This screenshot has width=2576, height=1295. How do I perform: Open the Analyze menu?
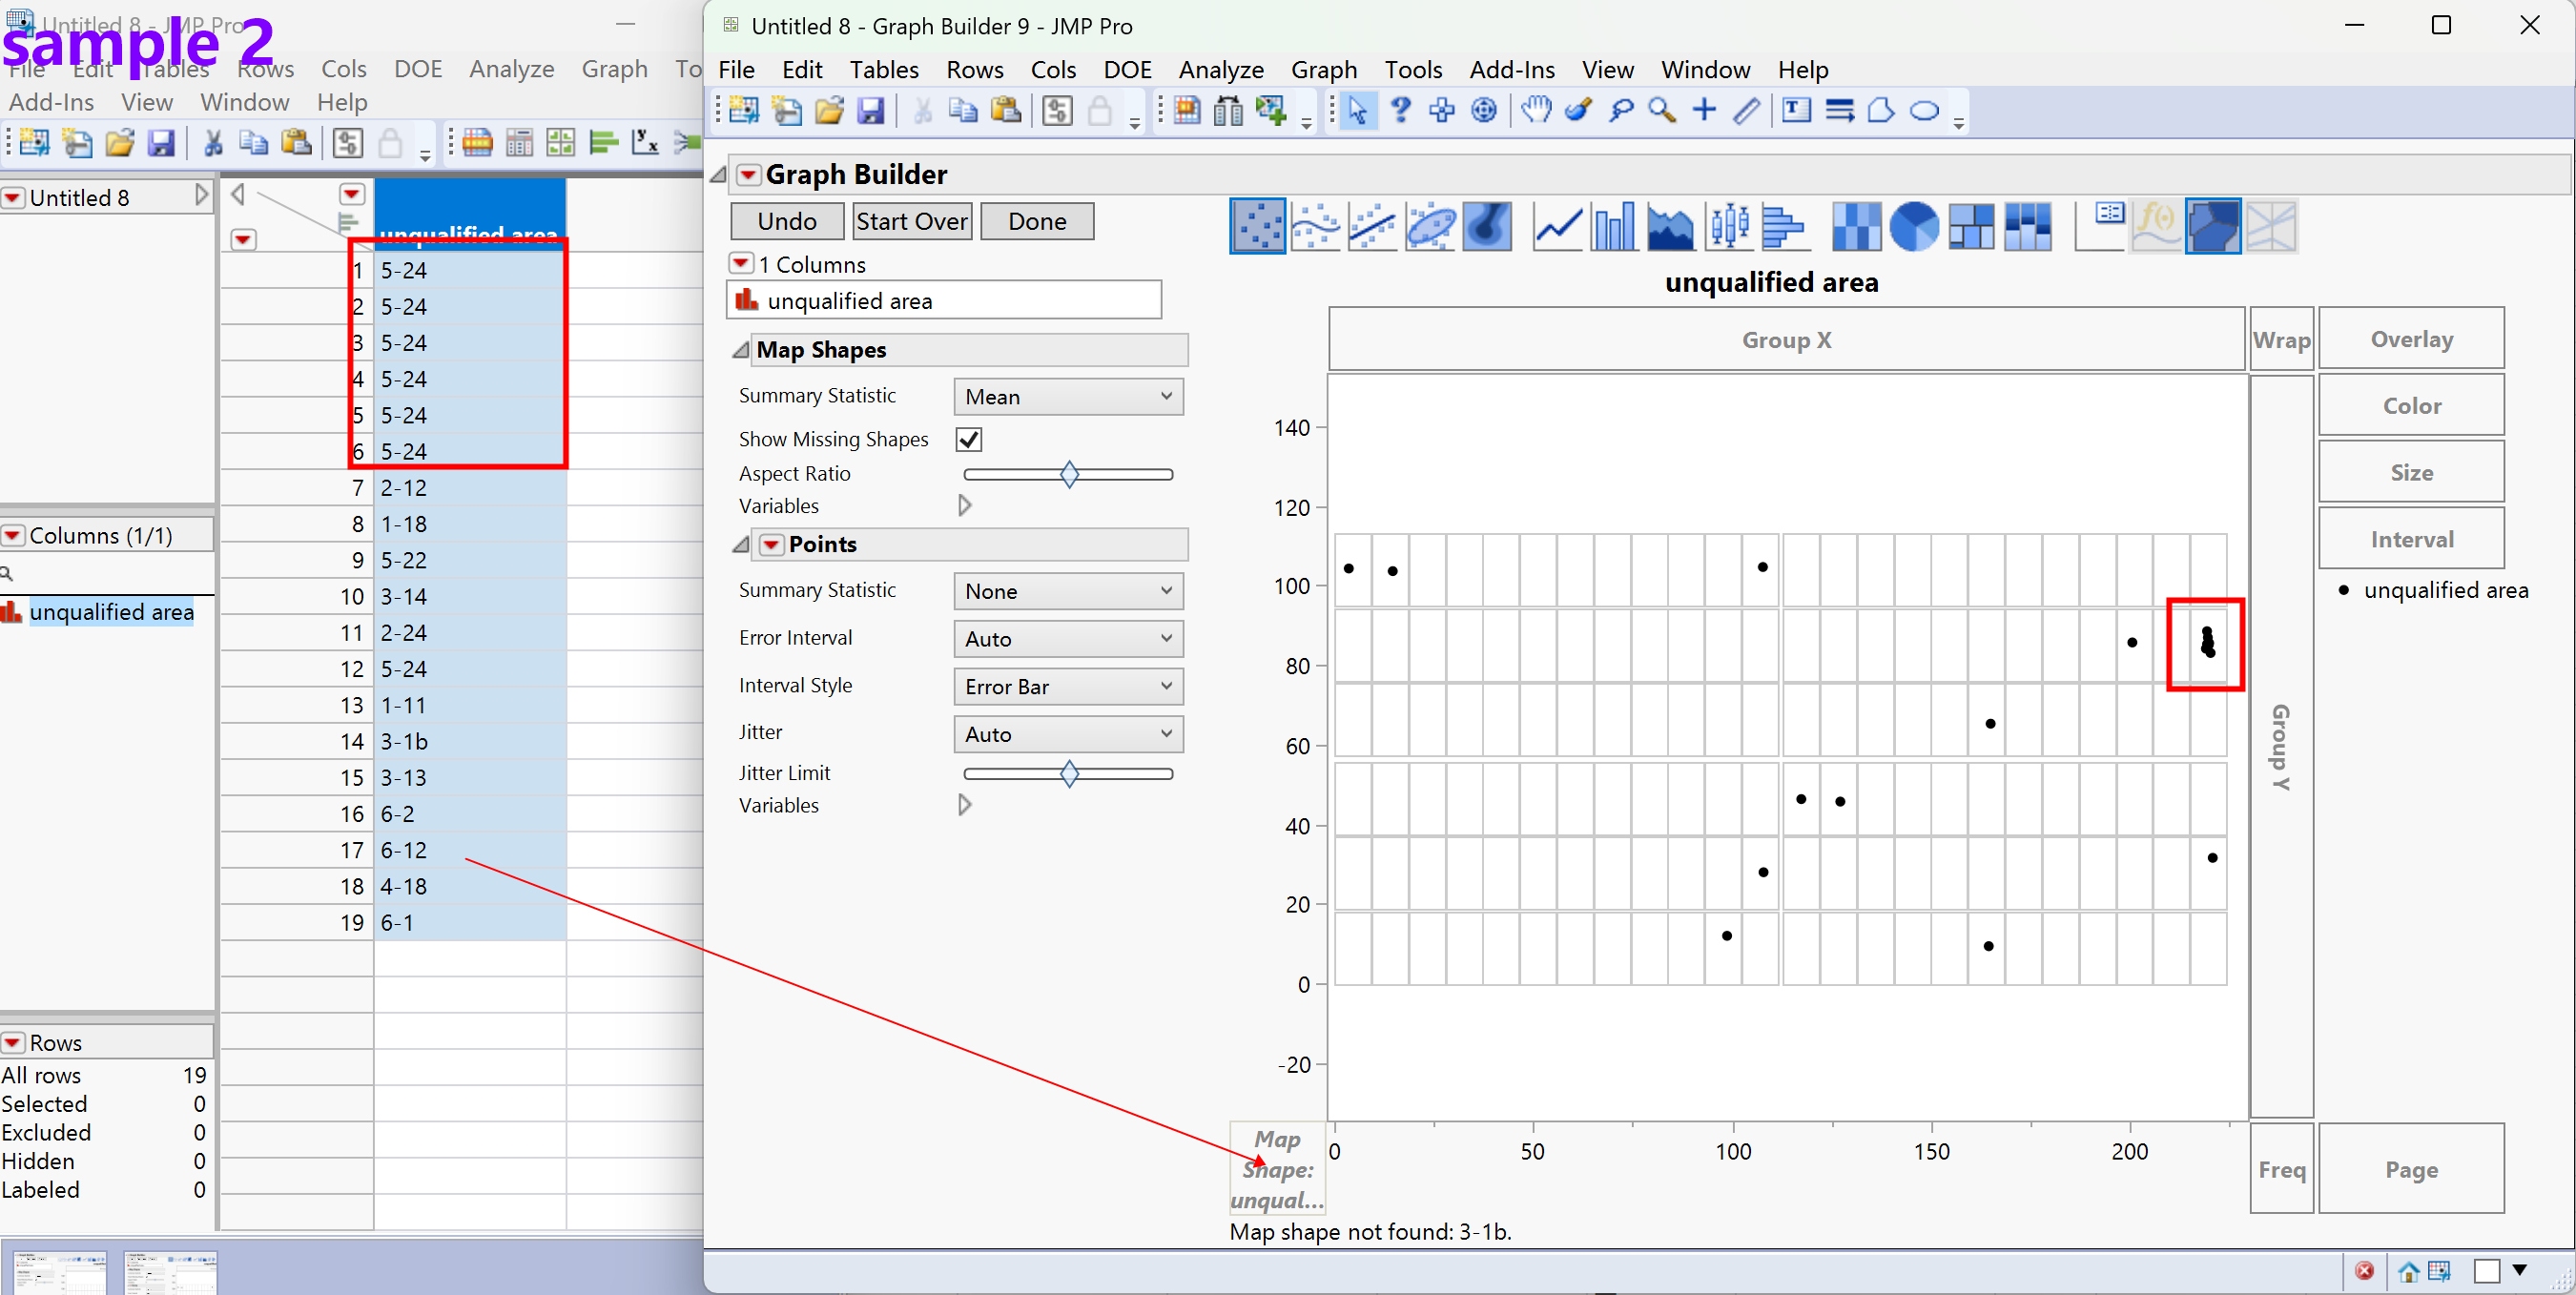tap(1221, 70)
